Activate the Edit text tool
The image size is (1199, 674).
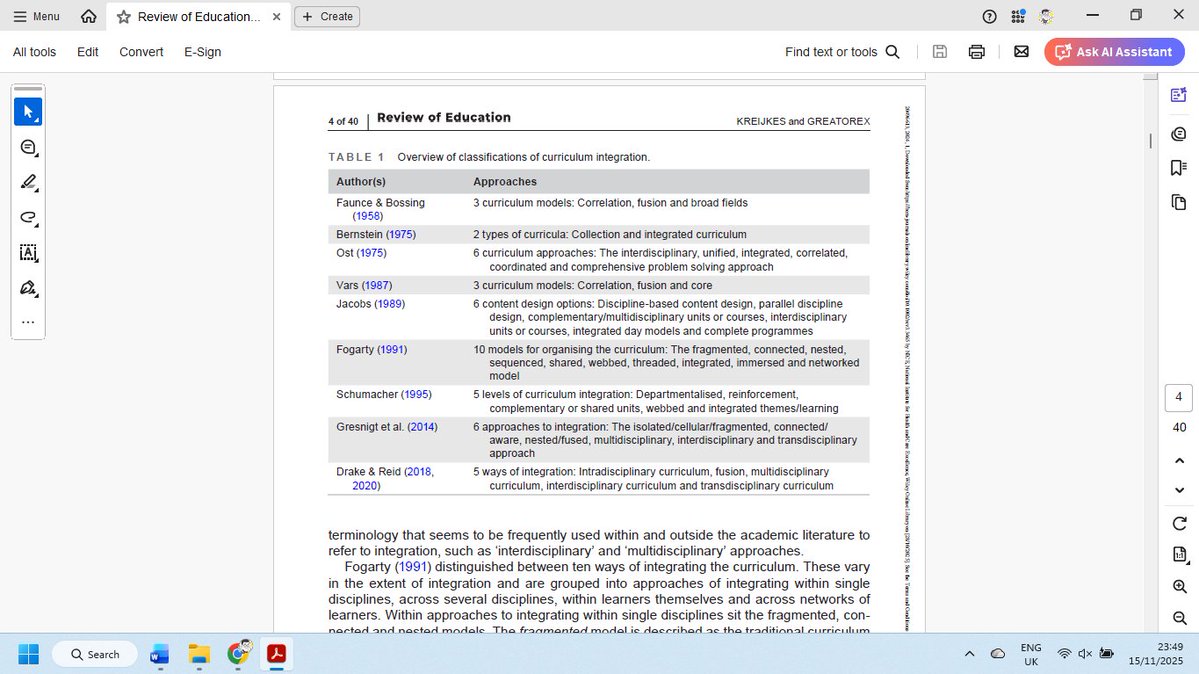[27, 253]
